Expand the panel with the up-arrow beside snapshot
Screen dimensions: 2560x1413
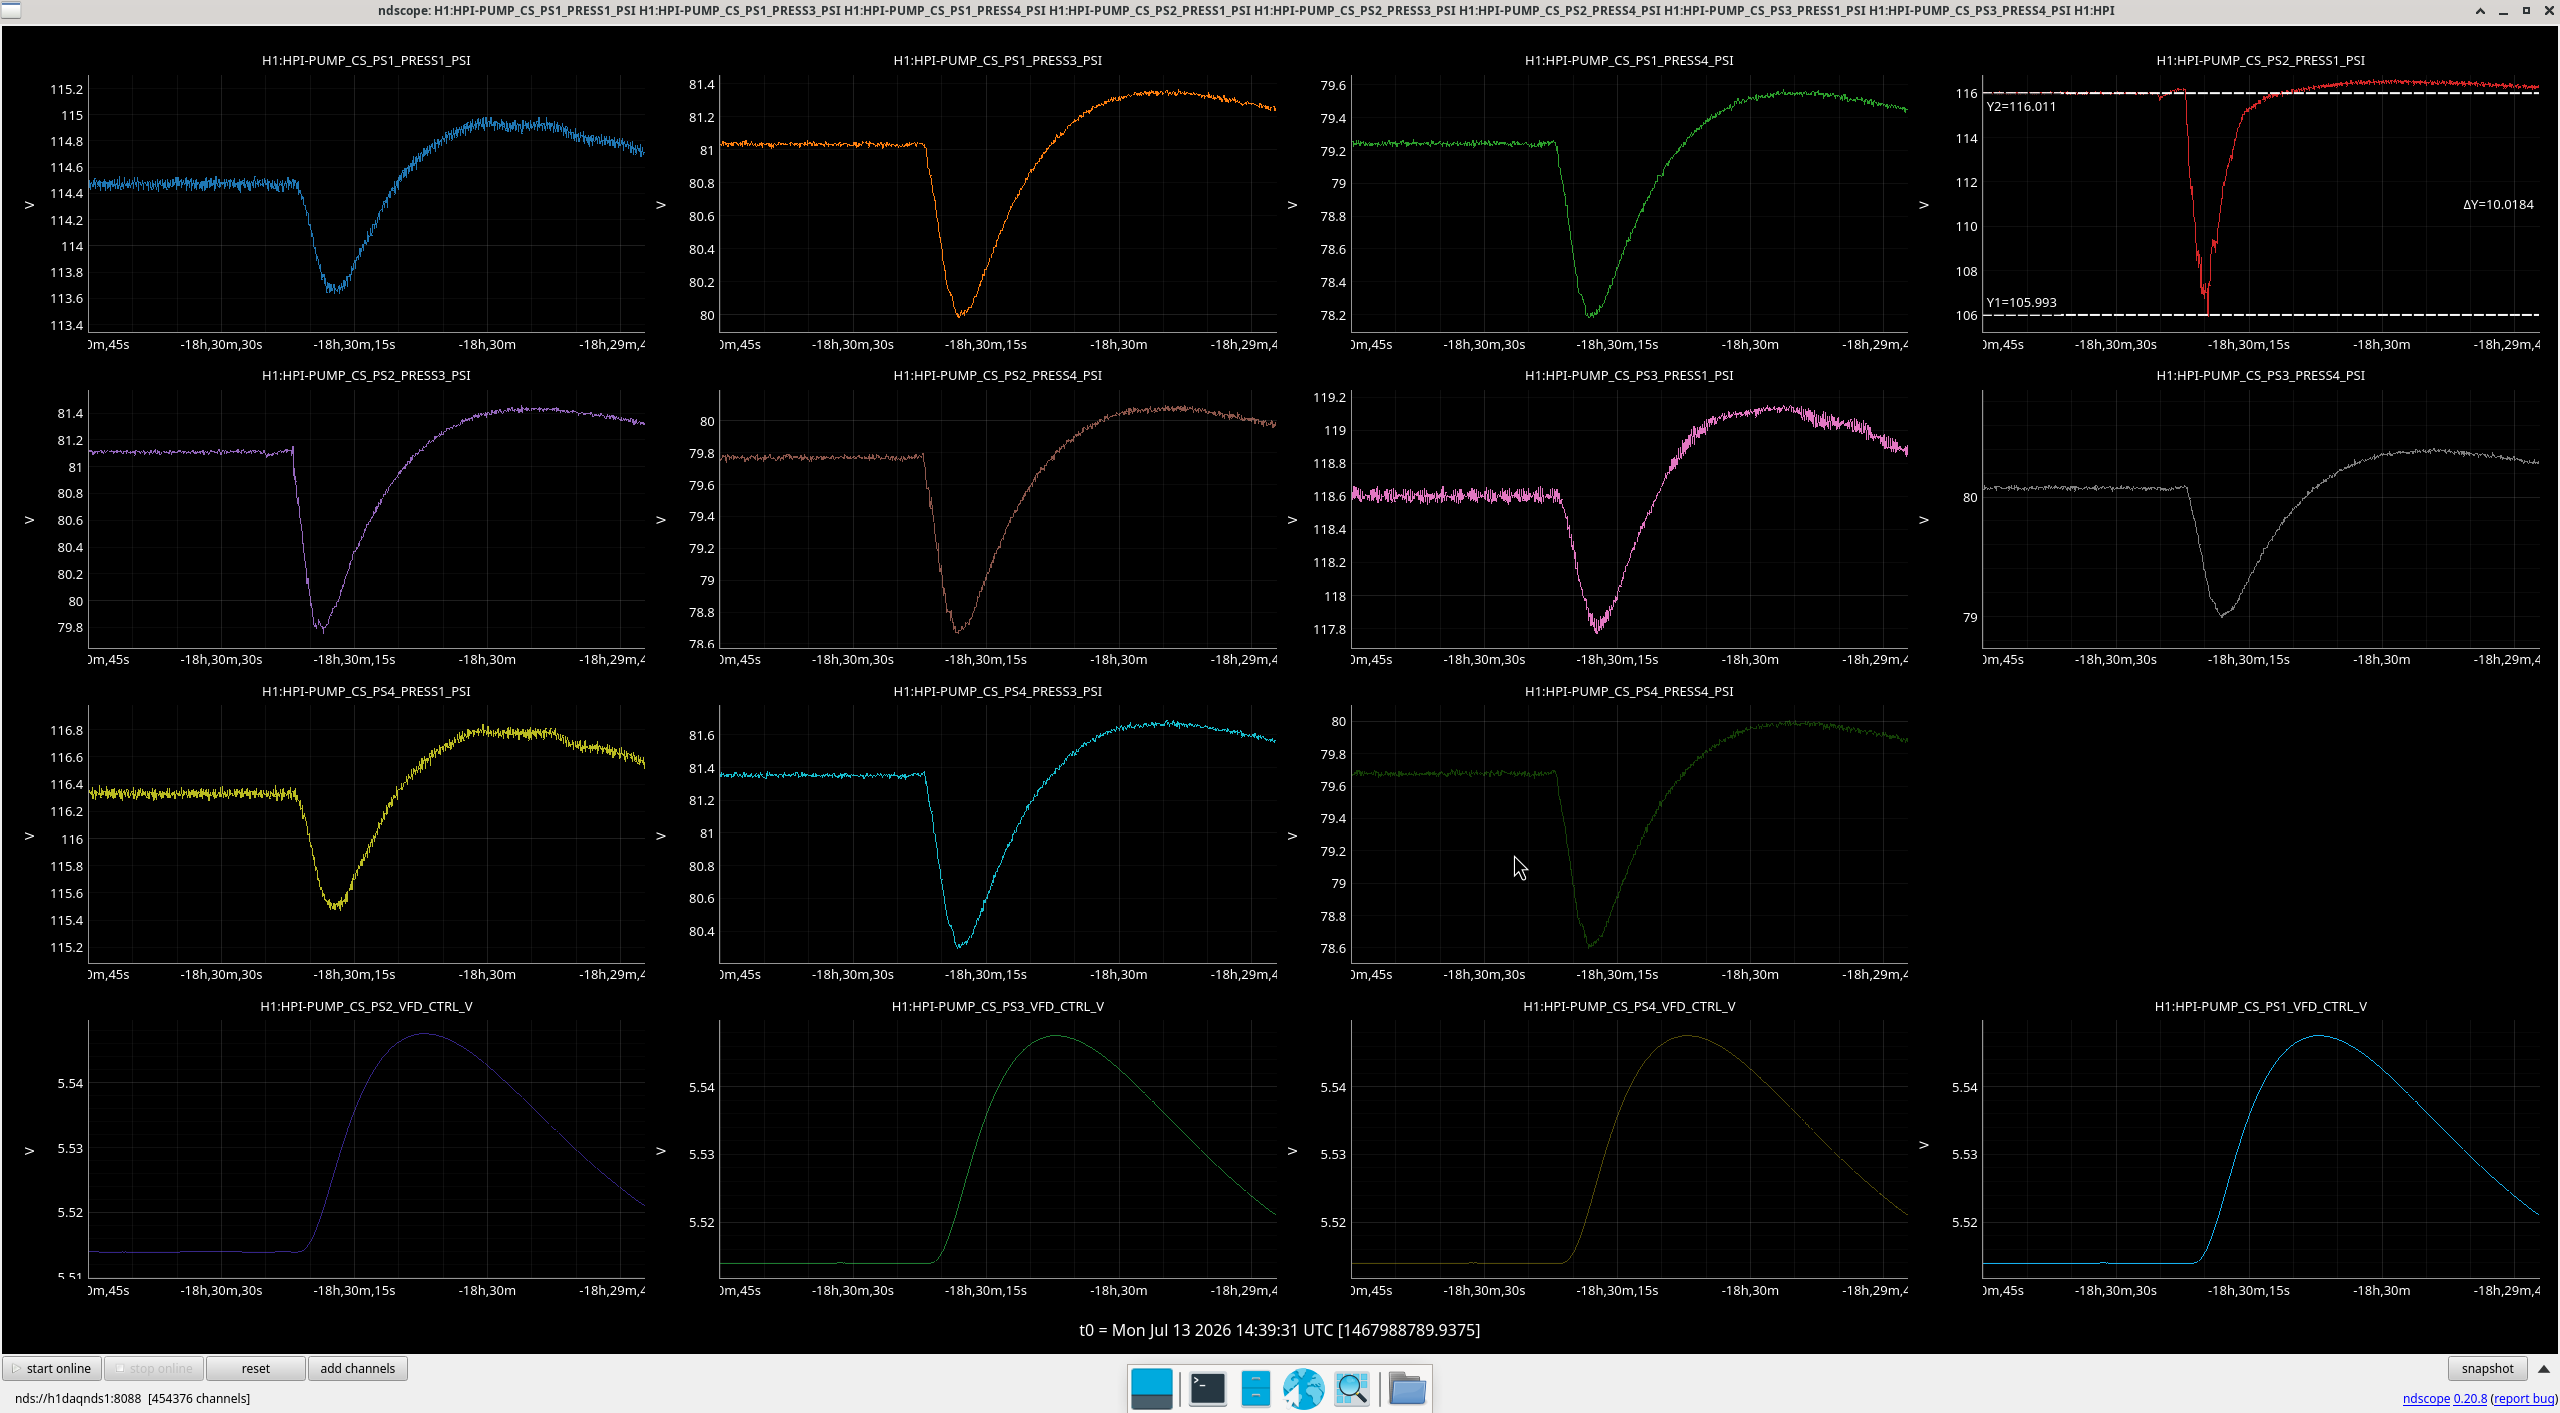[x=2544, y=1368]
